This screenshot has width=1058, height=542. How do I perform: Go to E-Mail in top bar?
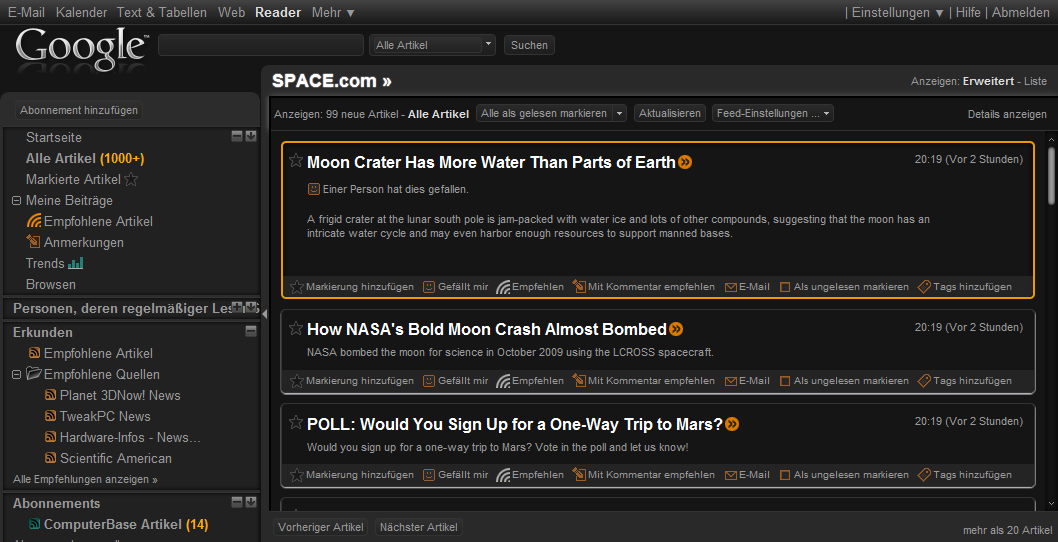click(x=26, y=12)
